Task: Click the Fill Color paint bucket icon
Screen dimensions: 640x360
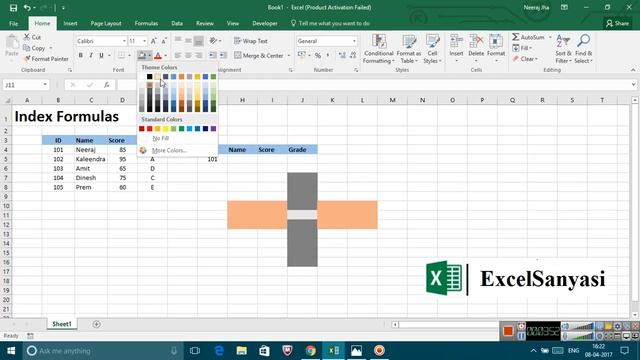Action: click(x=142, y=56)
